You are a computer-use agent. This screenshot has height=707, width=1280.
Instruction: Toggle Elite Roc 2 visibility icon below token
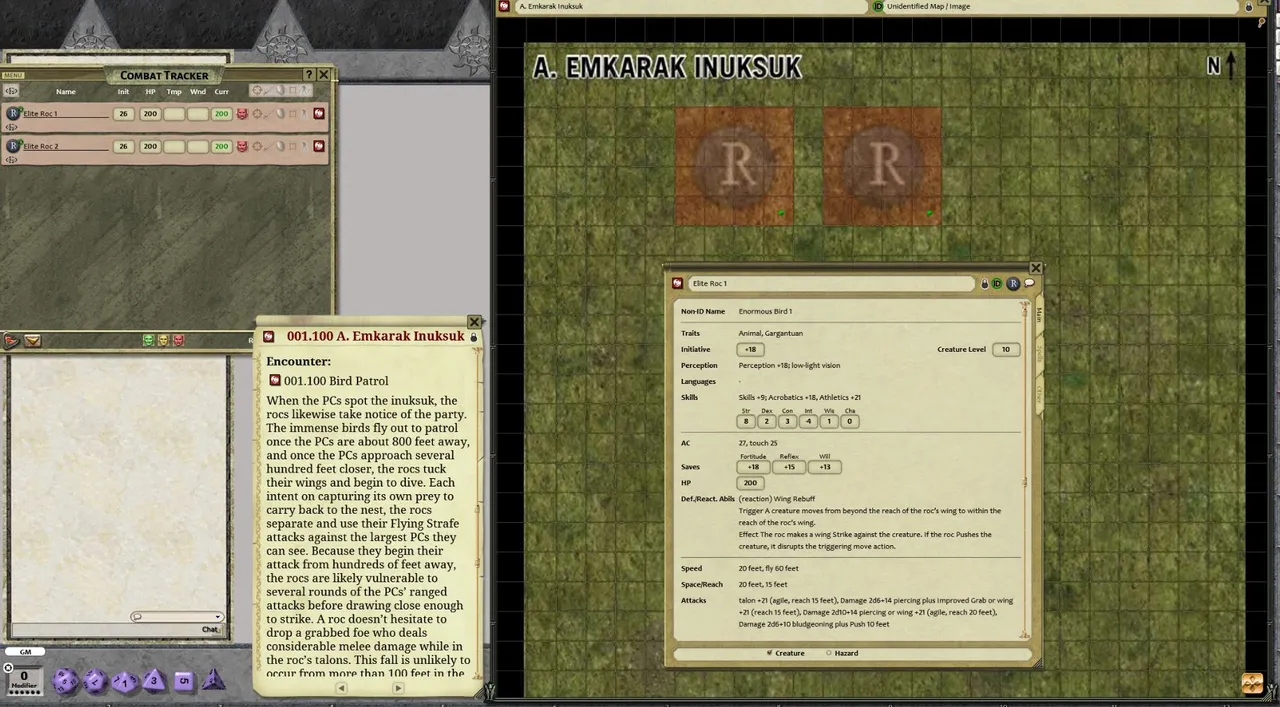(x=11, y=159)
